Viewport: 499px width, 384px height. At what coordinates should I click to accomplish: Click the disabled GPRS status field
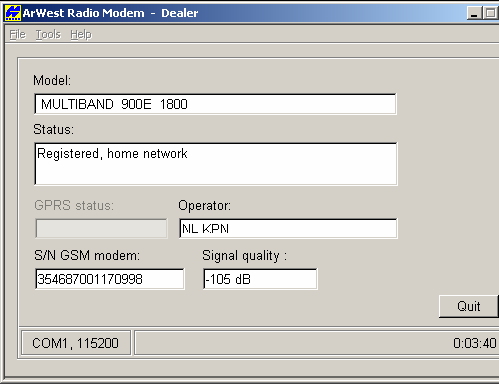coord(101,229)
